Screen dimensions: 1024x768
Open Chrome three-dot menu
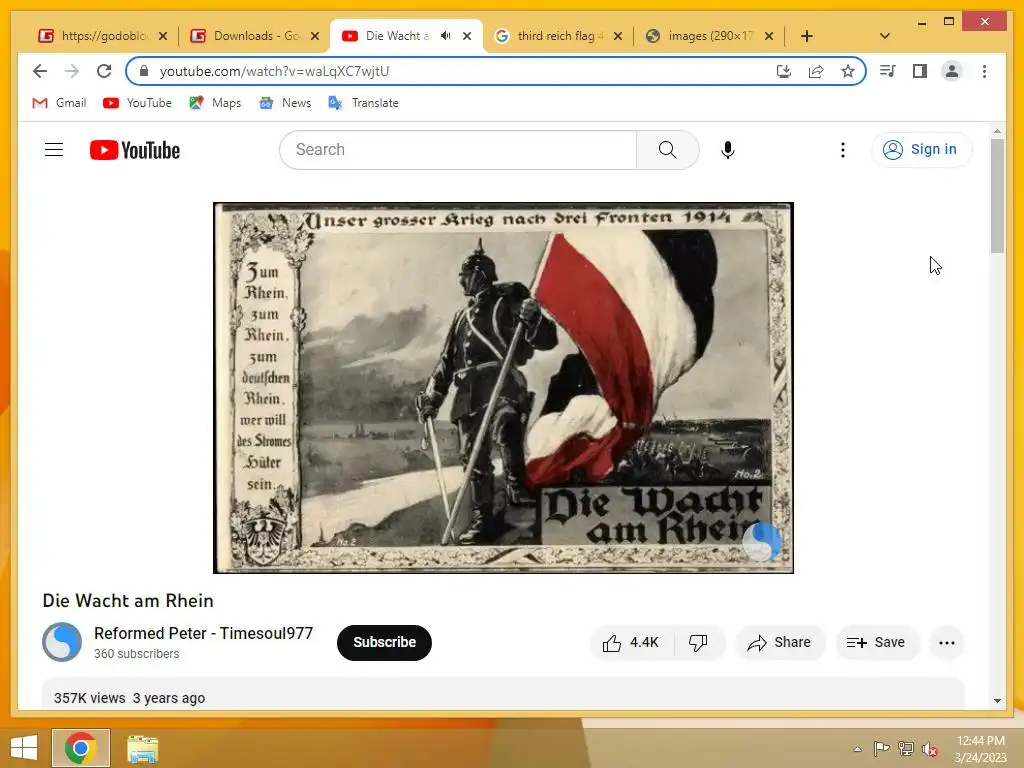[984, 71]
